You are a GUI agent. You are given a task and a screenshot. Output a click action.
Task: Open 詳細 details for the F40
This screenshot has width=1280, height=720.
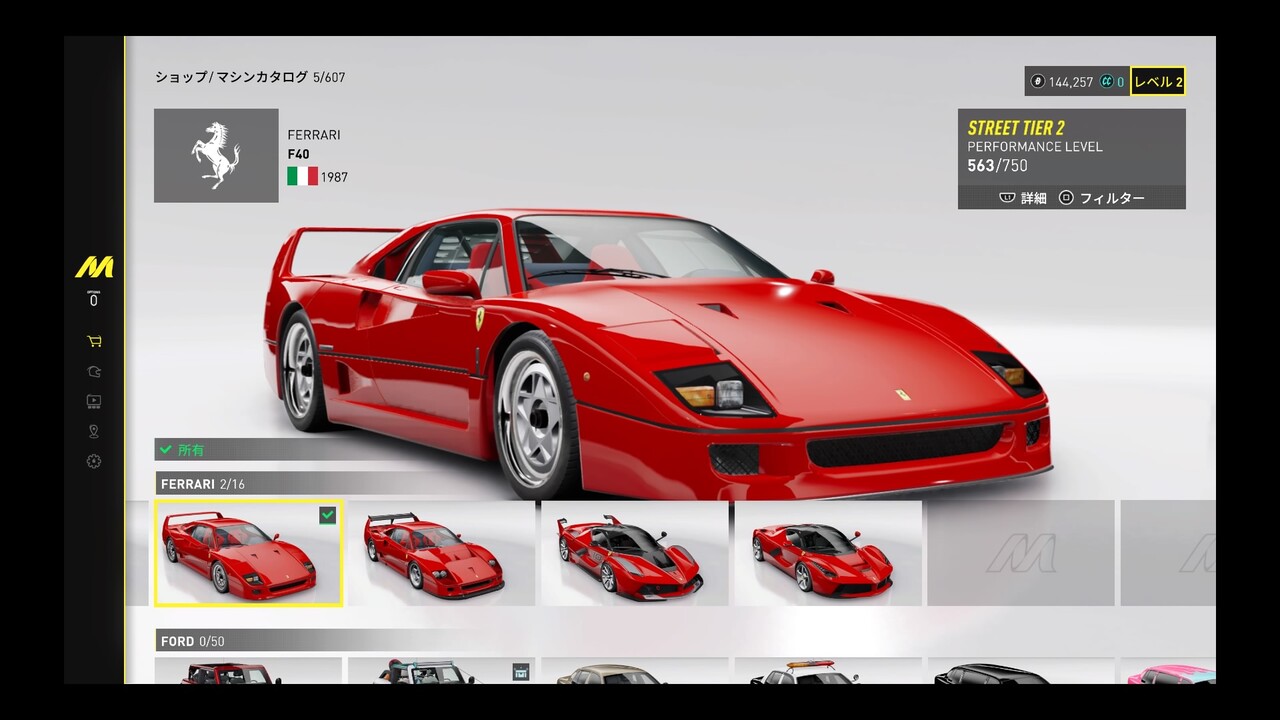(1023, 198)
